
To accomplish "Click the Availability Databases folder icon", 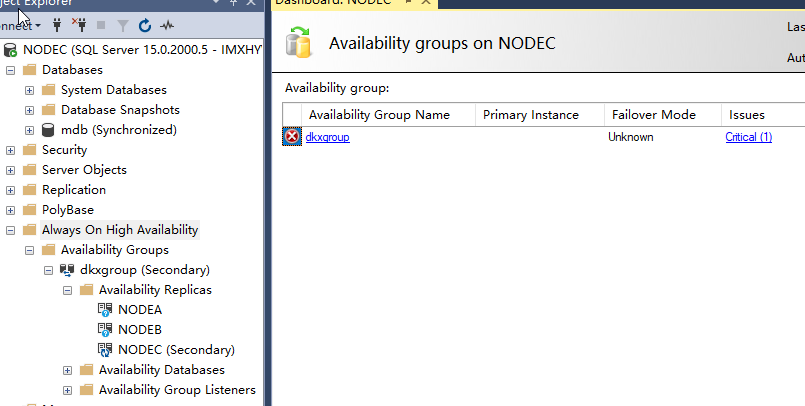I will click(x=87, y=370).
